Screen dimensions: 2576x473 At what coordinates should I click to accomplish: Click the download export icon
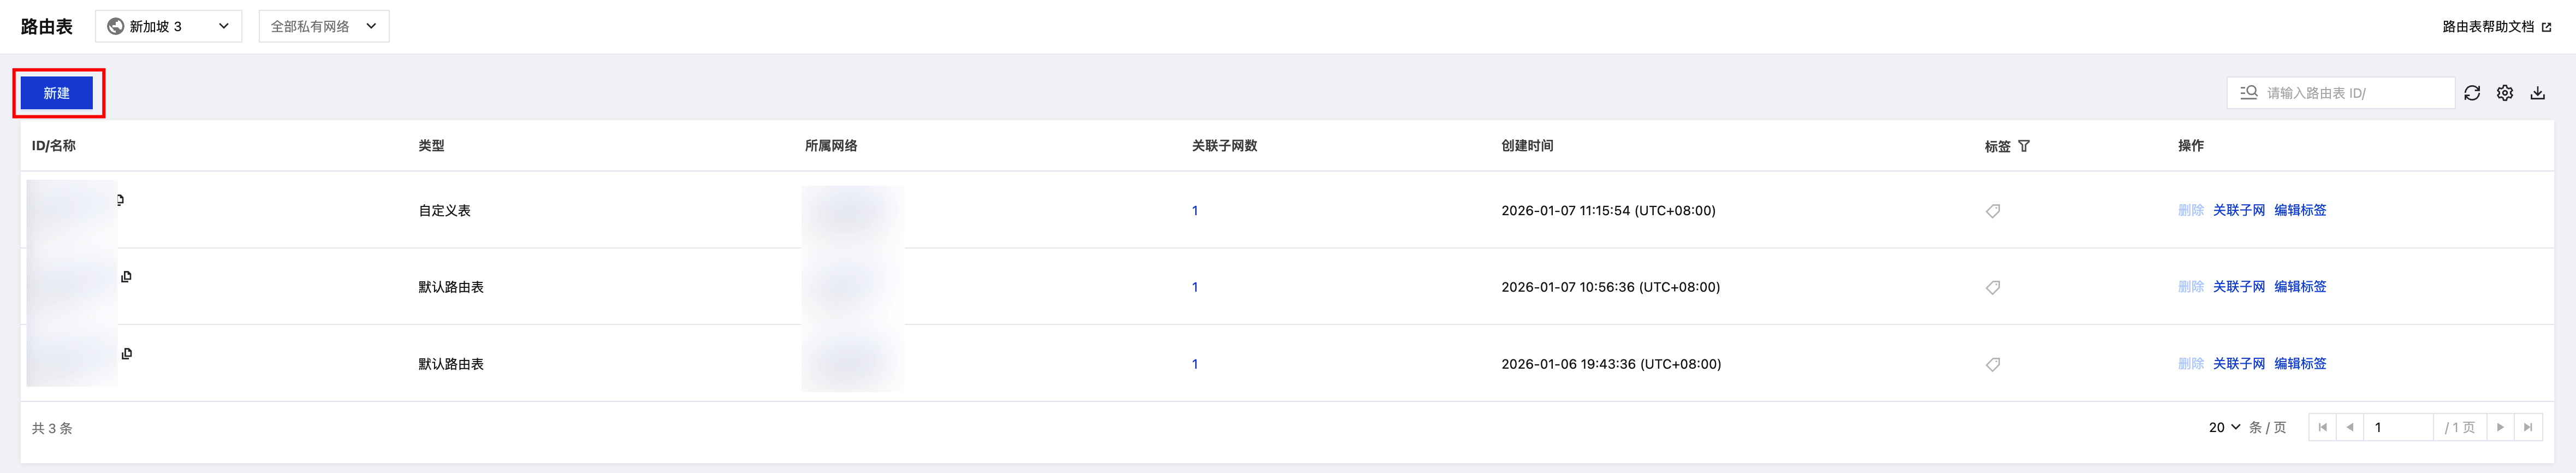2538,93
